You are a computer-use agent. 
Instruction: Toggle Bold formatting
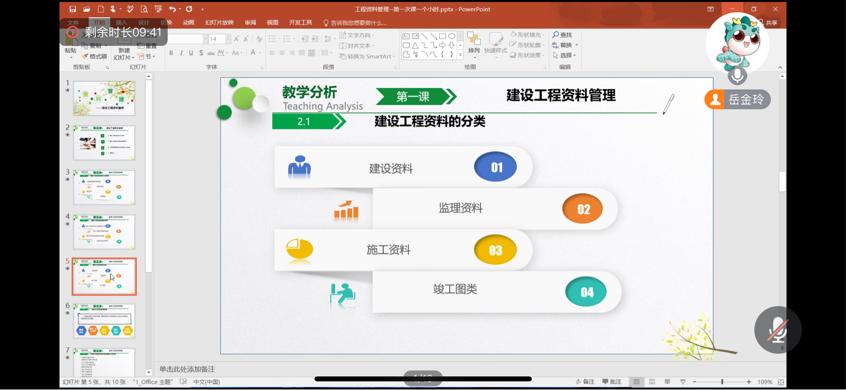(x=171, y=53)
